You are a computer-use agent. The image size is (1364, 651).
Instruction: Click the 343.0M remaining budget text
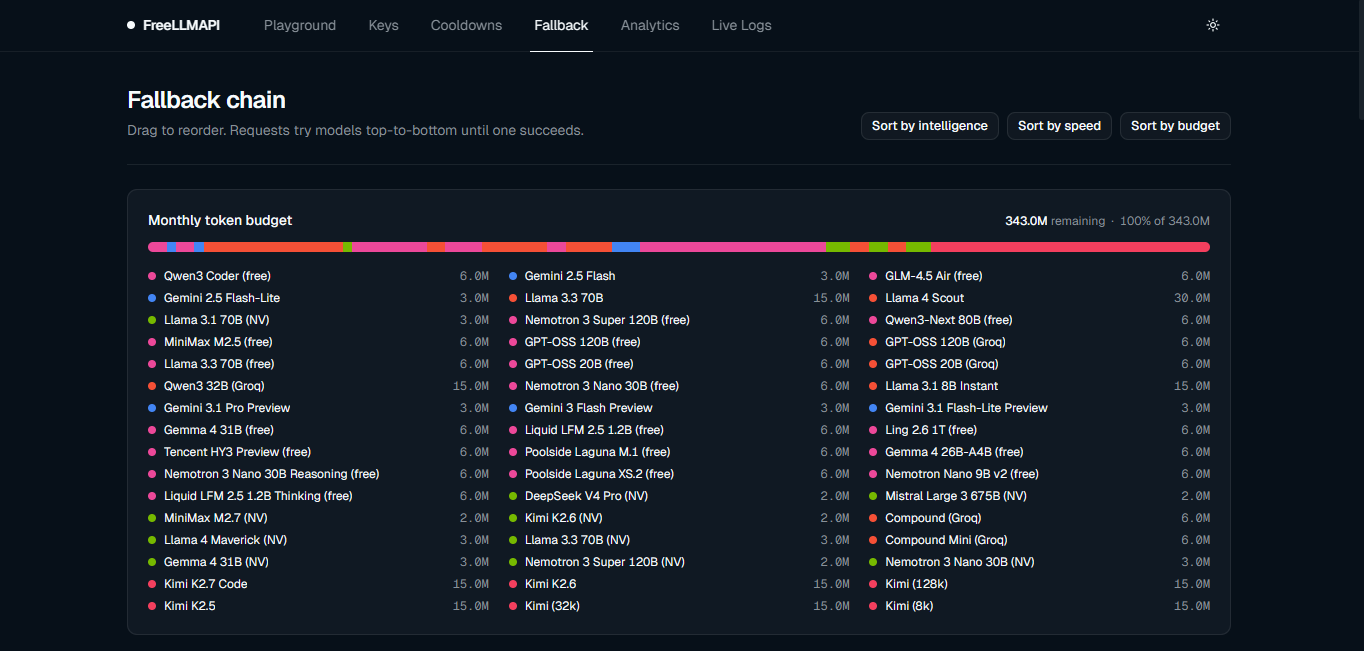tap(1055, 221)
